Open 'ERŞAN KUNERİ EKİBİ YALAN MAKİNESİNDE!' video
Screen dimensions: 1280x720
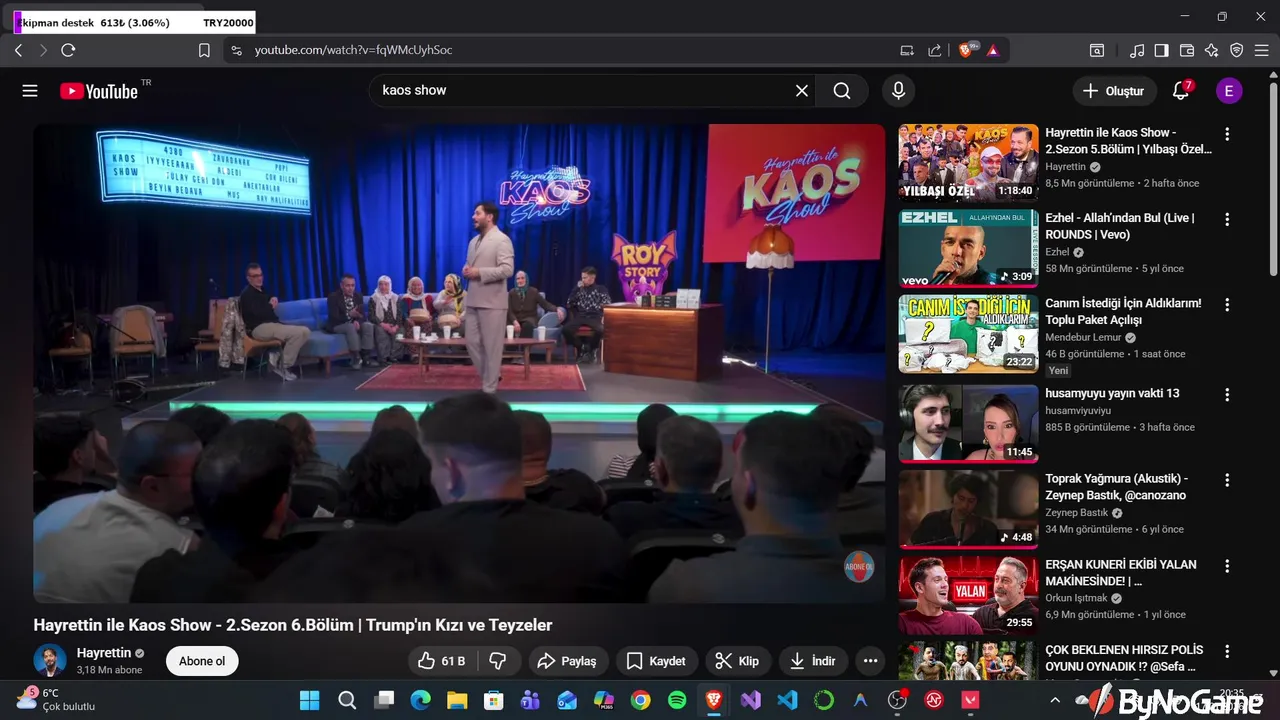coord(1121,572)
